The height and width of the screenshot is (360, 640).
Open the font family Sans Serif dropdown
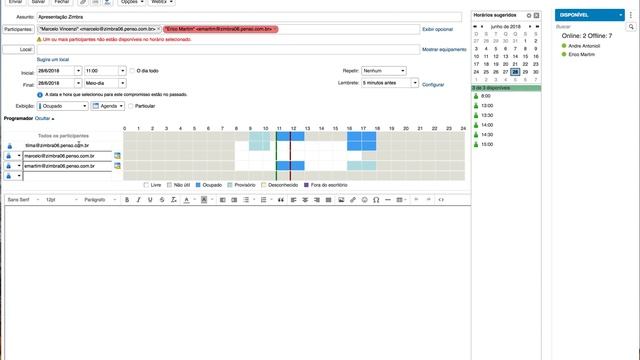click(23, 200)
